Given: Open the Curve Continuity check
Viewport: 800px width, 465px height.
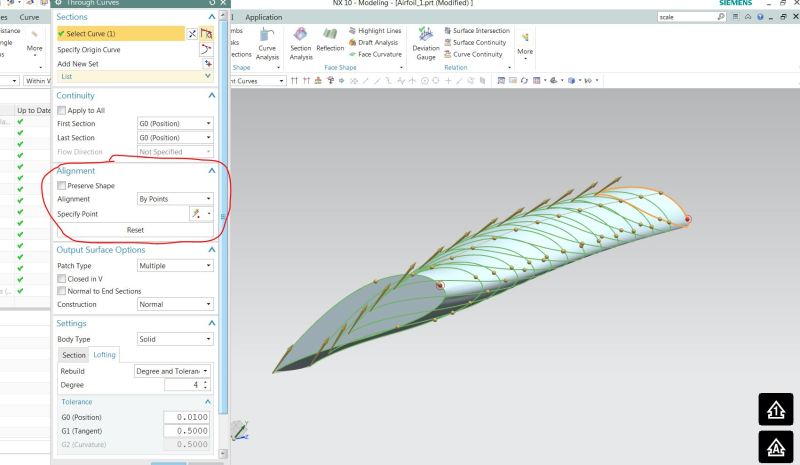Looking at the screenshot, I should click(473, 54).
